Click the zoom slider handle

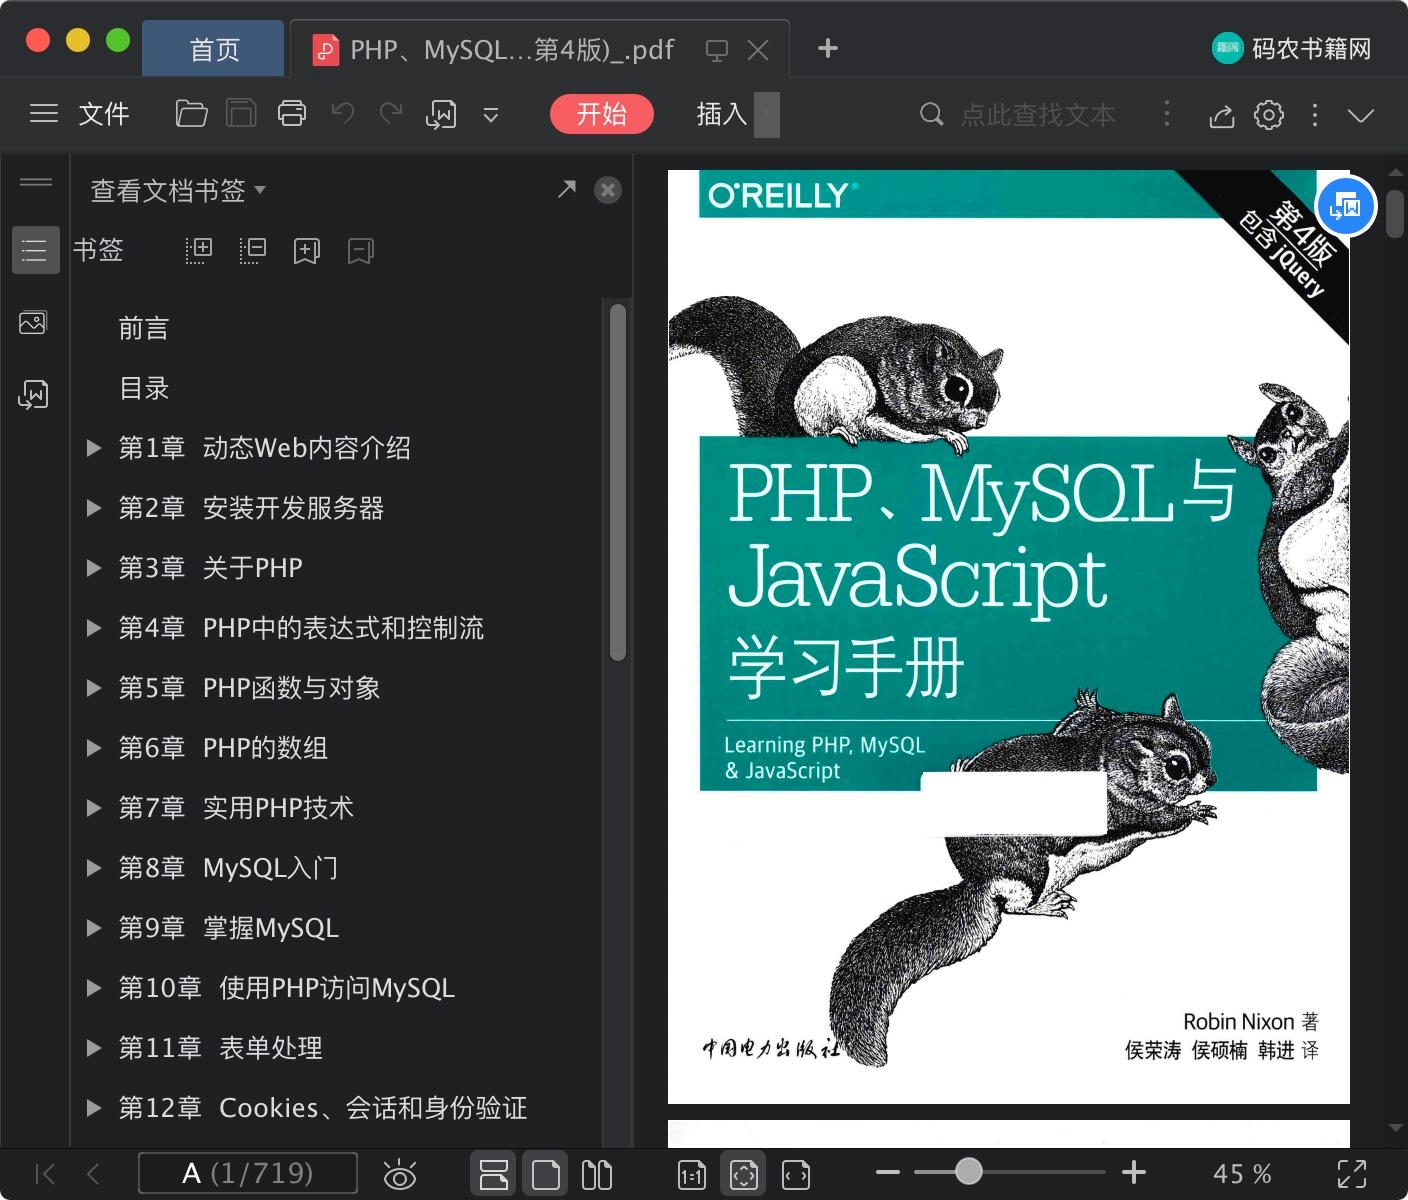[x=968, y=1171]
